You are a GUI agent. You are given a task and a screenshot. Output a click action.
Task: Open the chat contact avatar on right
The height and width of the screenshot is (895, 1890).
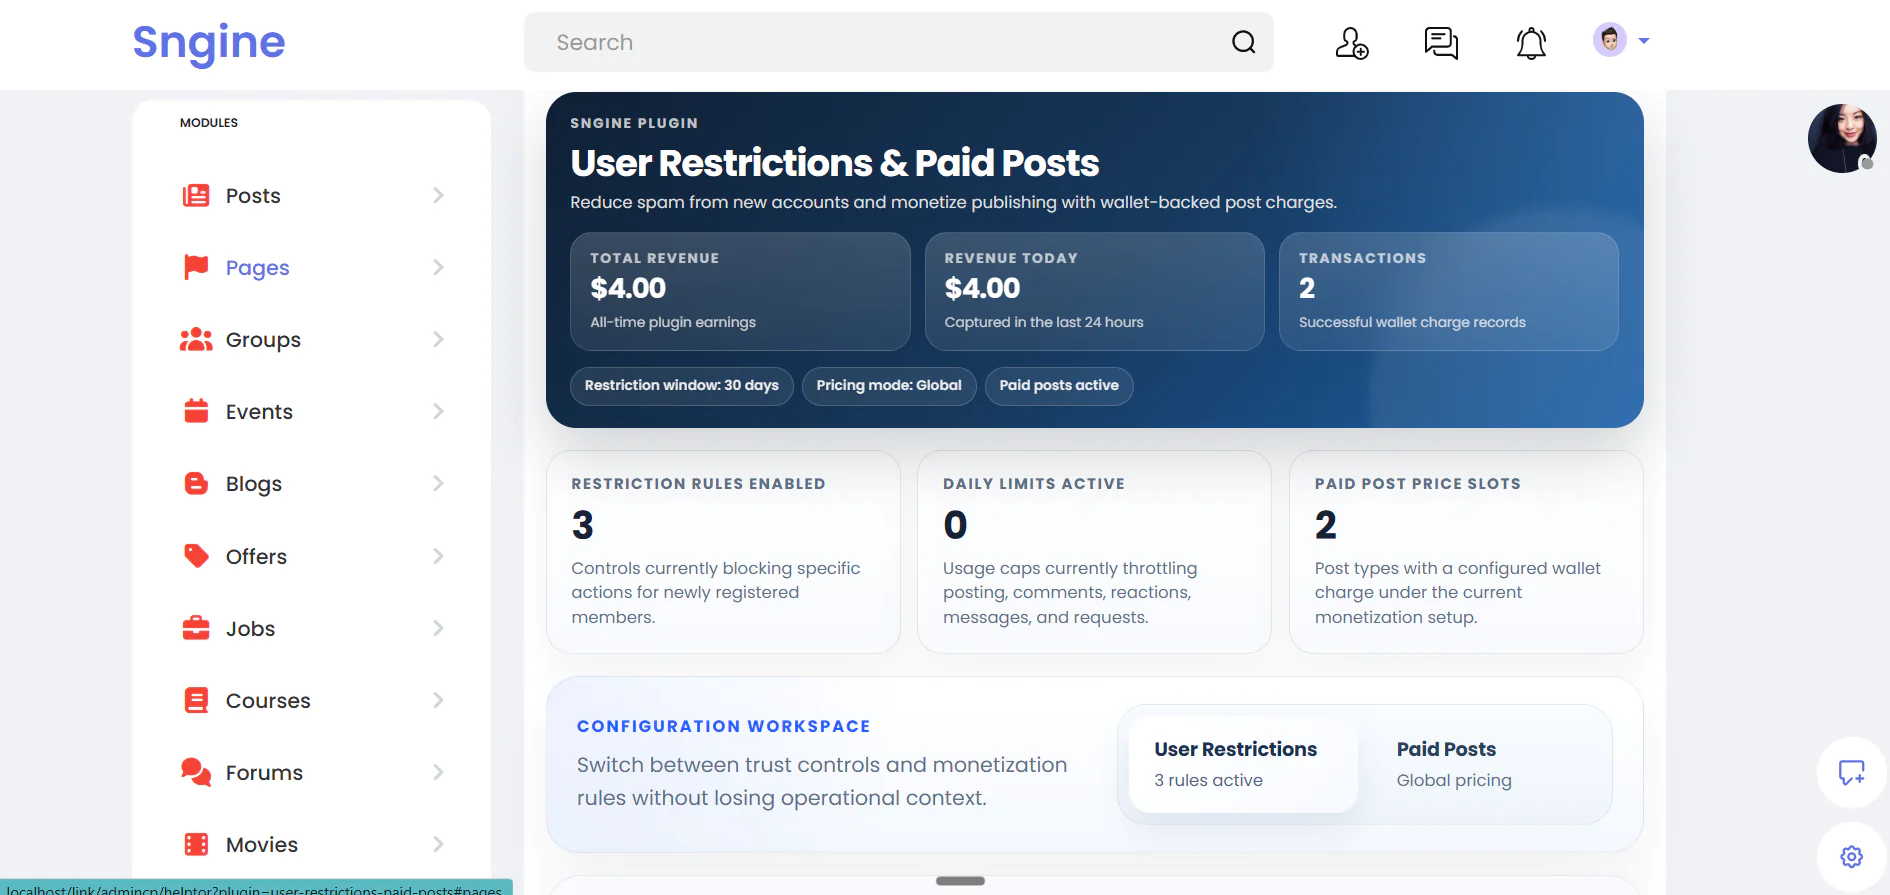point(1842,138)
